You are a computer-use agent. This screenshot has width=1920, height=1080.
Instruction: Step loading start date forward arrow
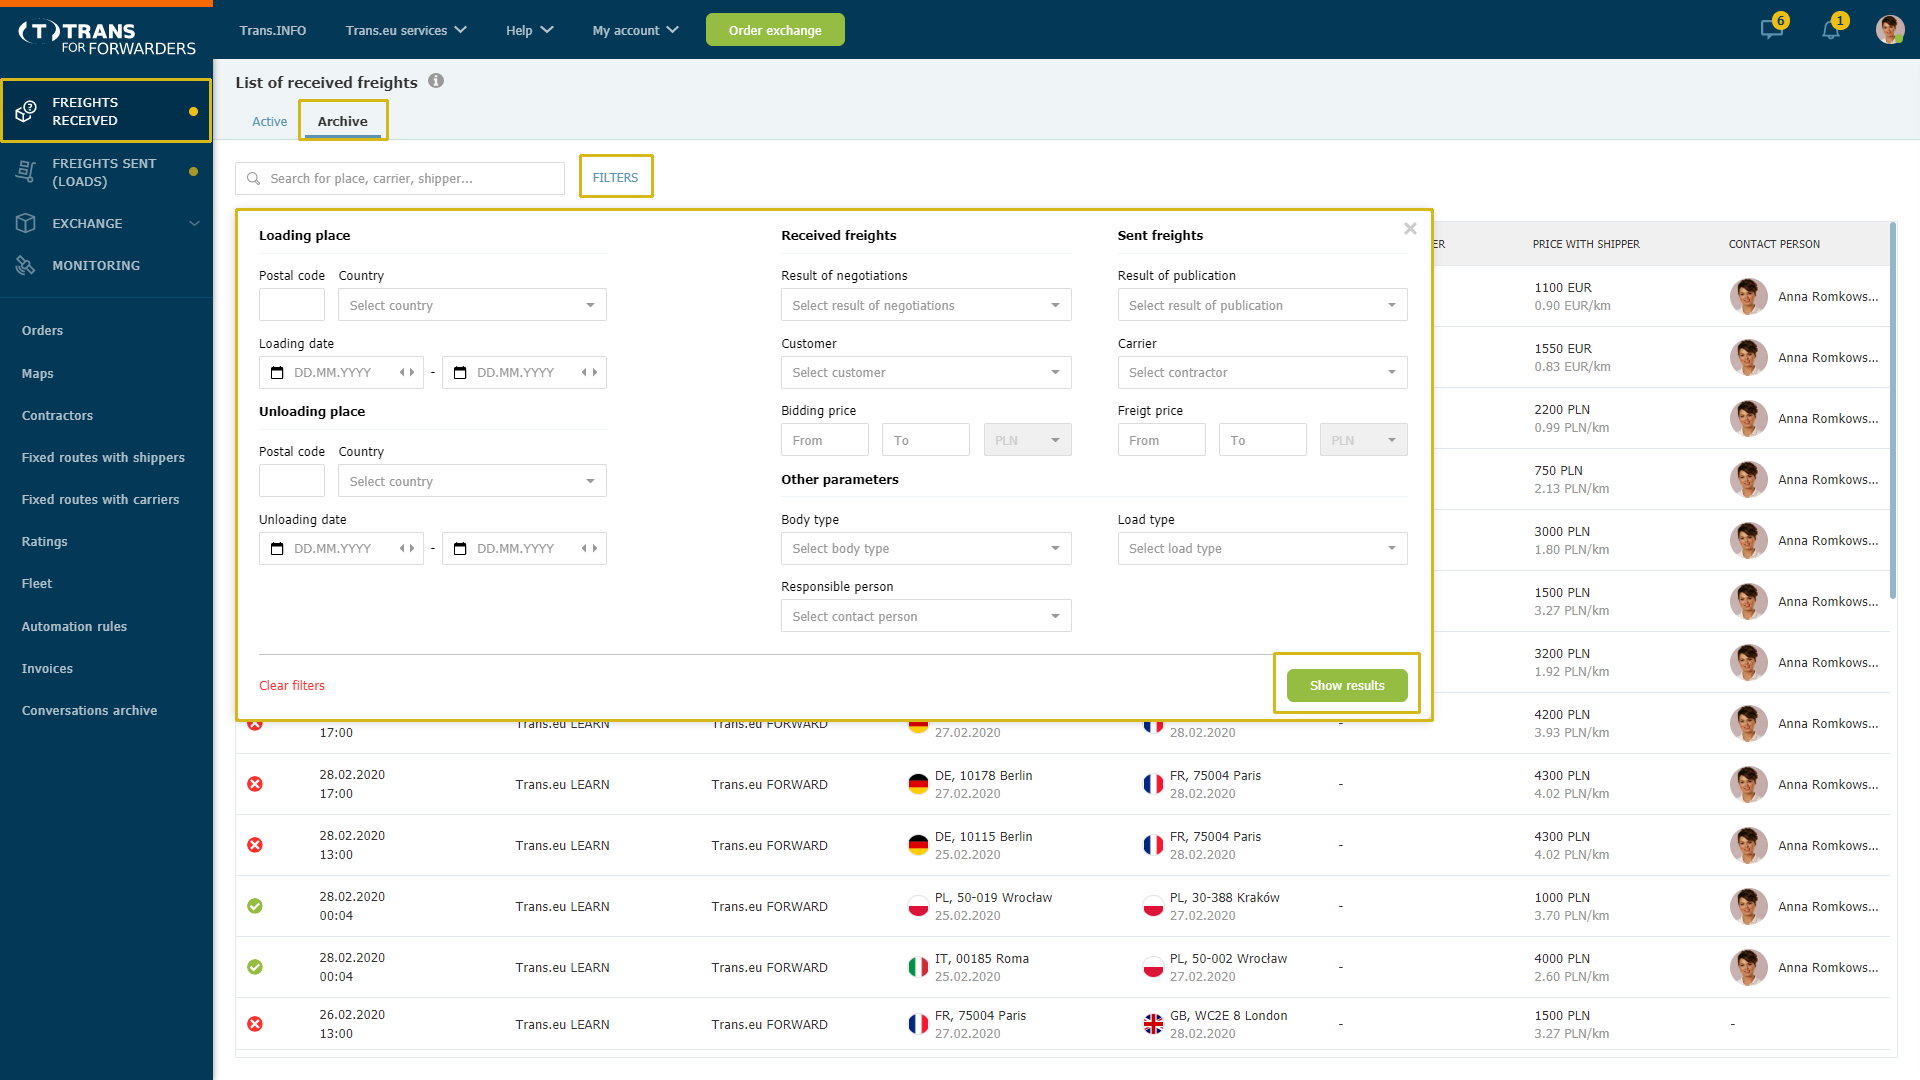(x=412, y=372)
